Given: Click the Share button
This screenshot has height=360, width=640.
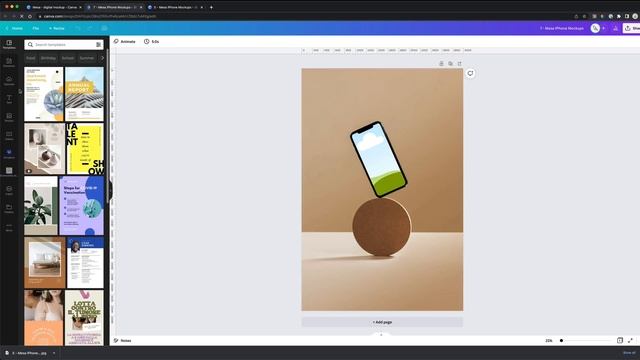Looking at the screenshot, I should coord(631,28).
